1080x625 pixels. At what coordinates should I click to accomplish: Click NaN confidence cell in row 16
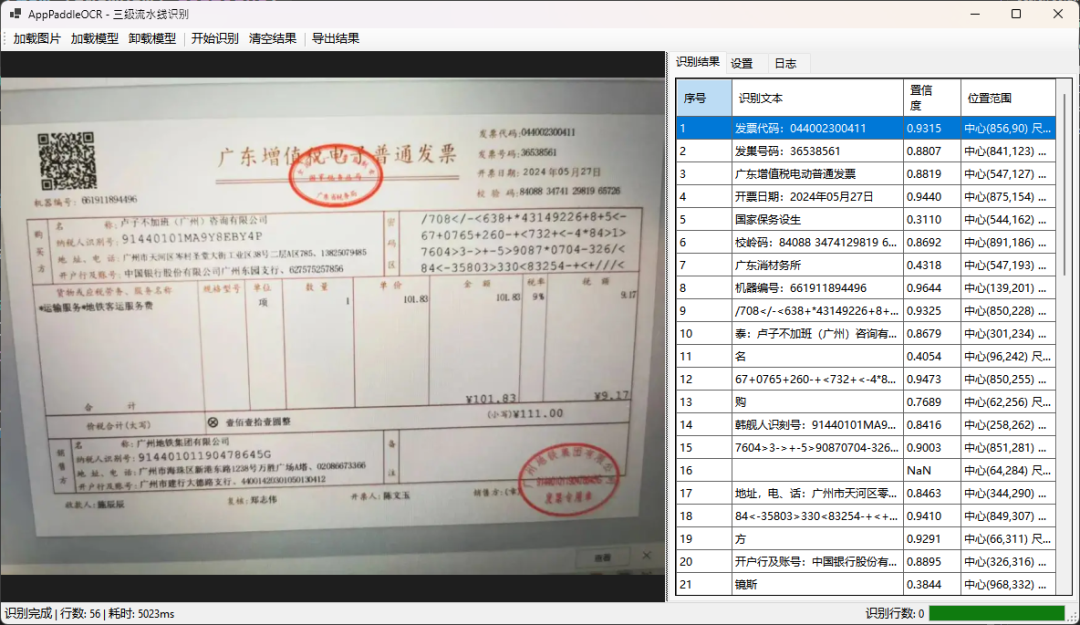coord(932,470)
